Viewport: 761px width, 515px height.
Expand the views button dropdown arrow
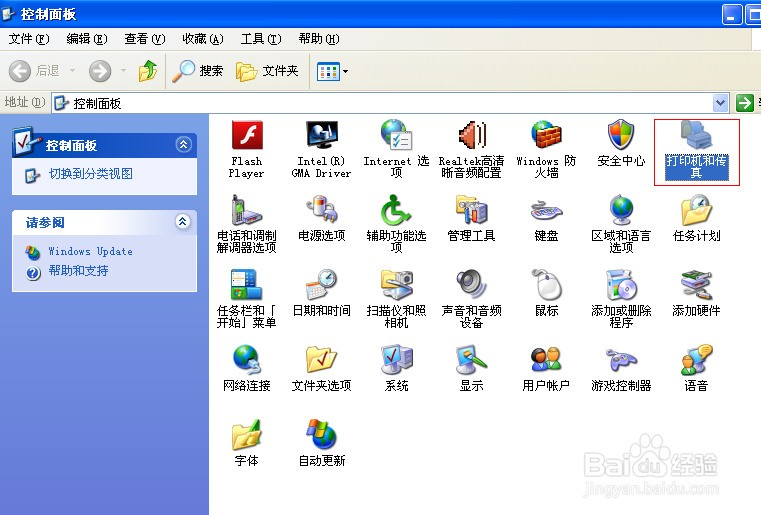(x=346, y=72)
